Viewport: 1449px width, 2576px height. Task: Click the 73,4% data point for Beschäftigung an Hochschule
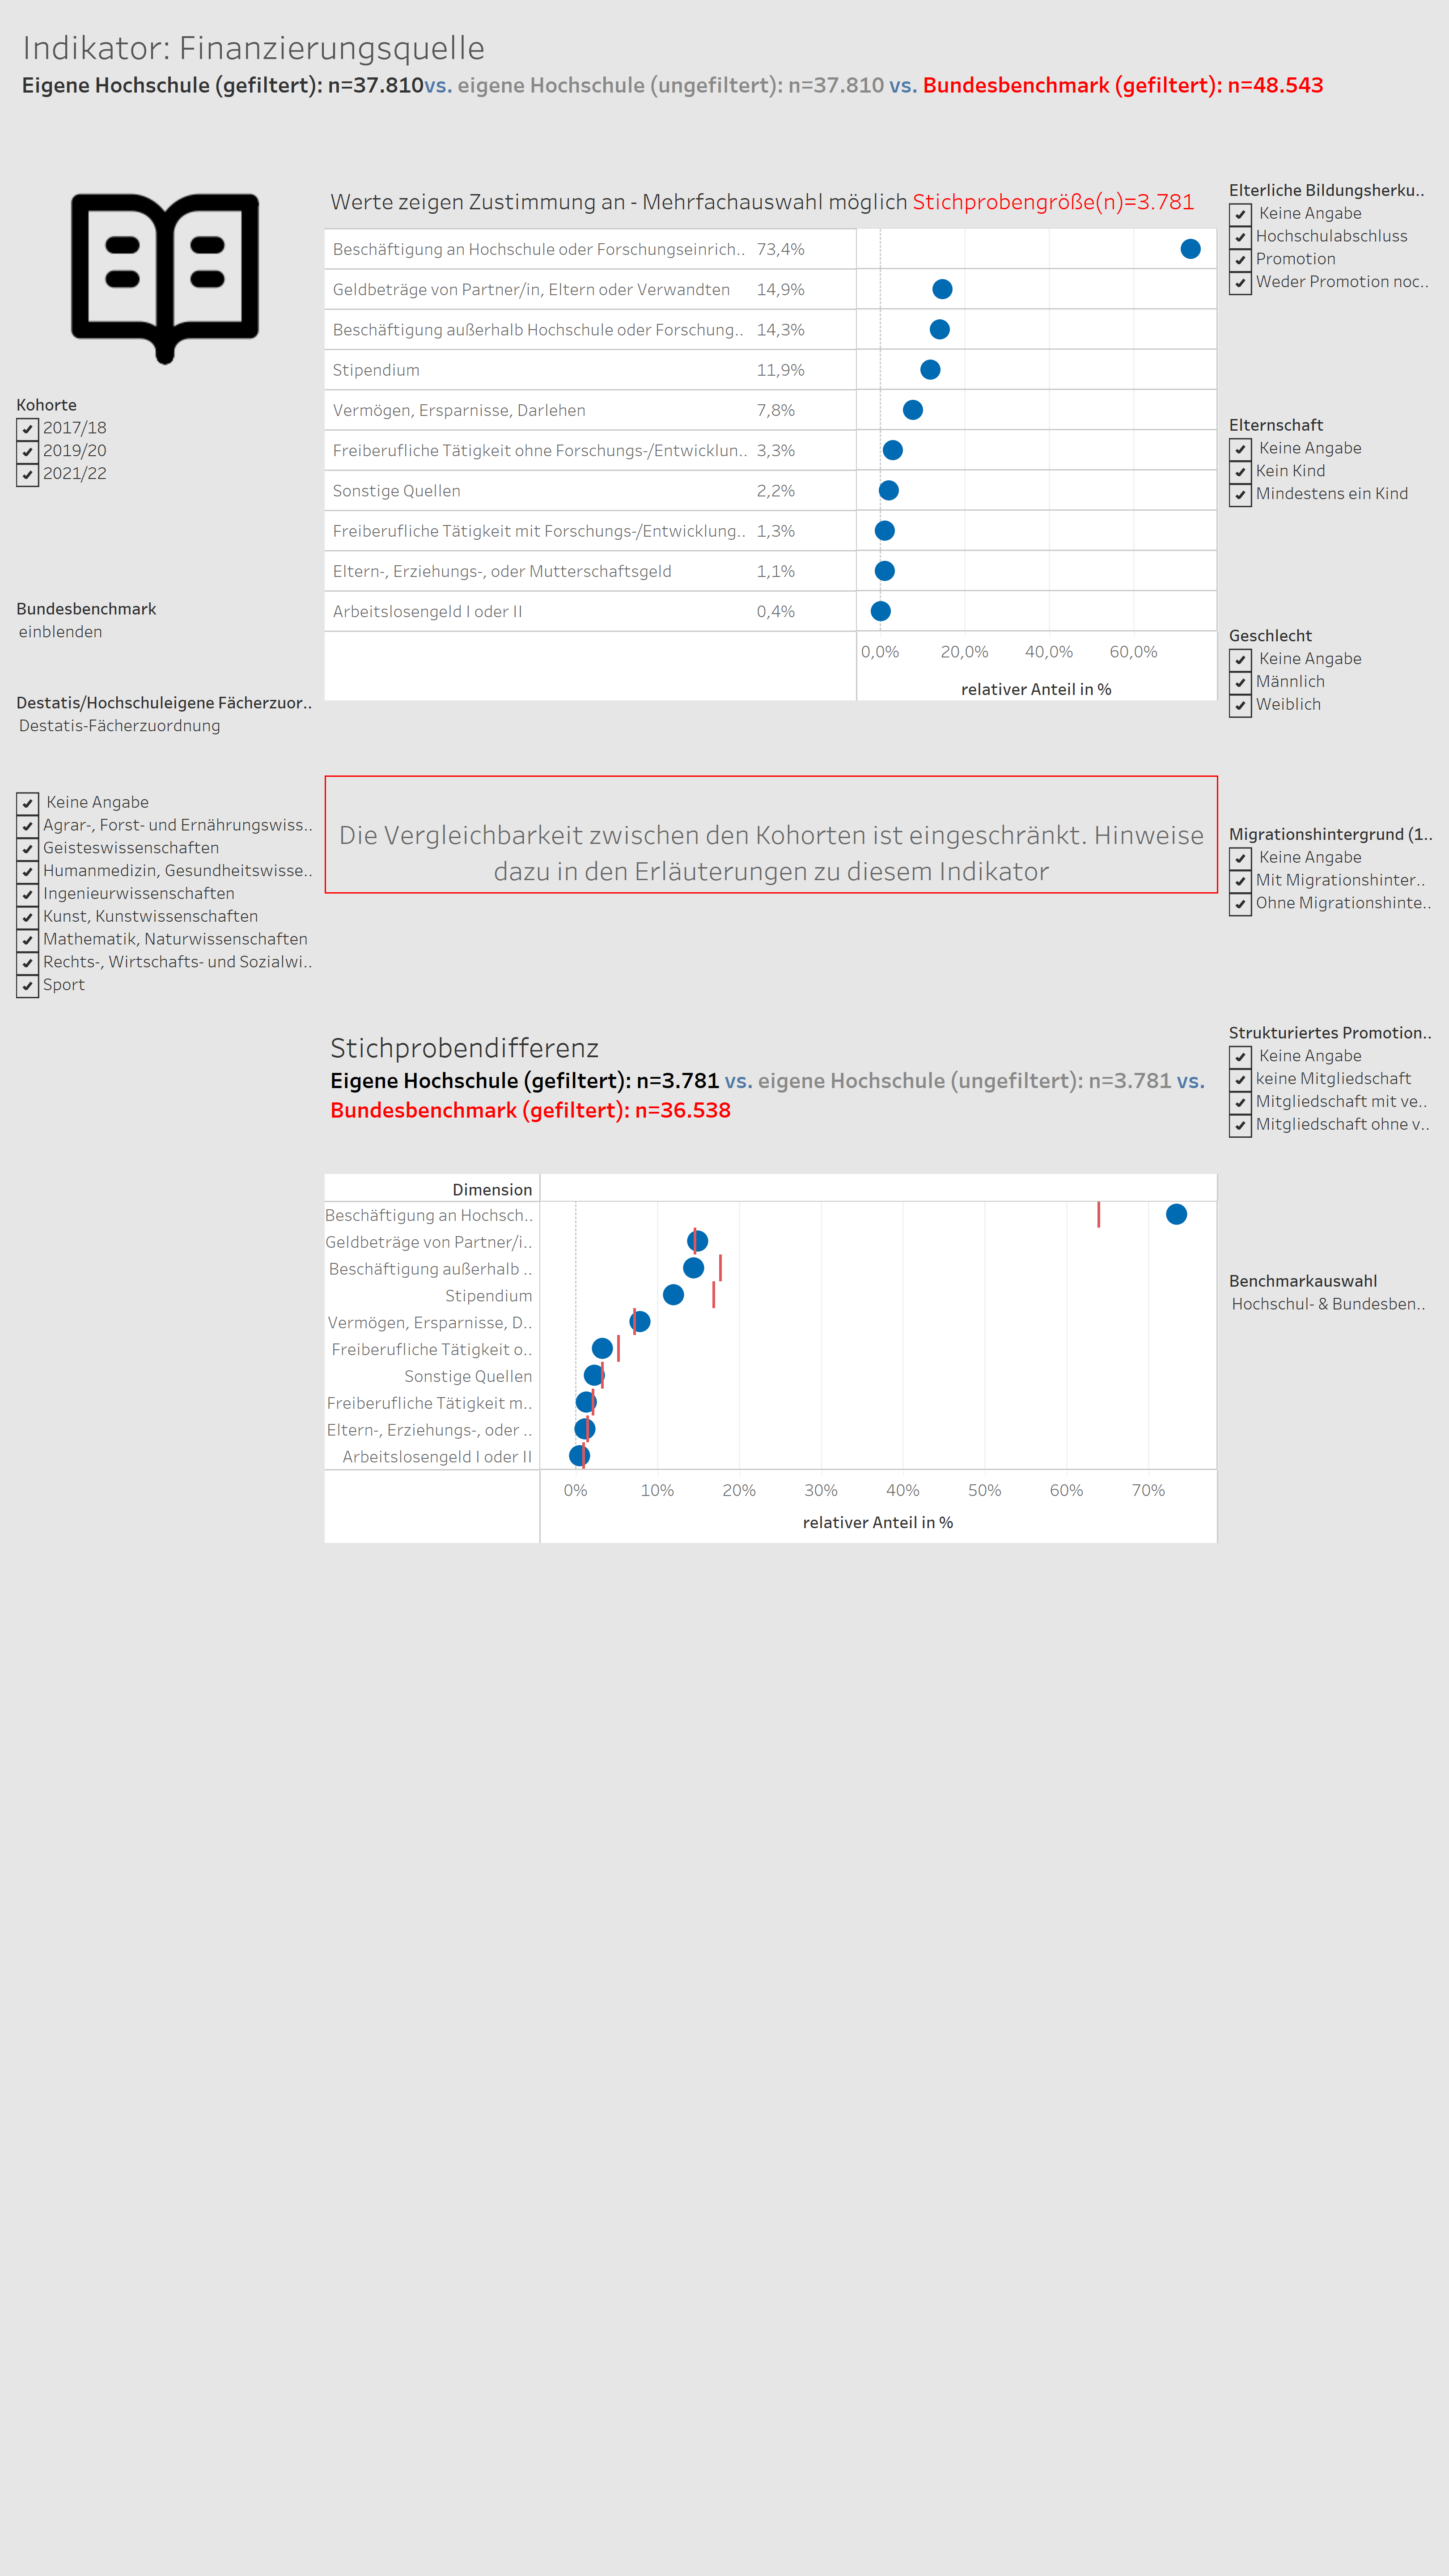(x=1190, y=249)
